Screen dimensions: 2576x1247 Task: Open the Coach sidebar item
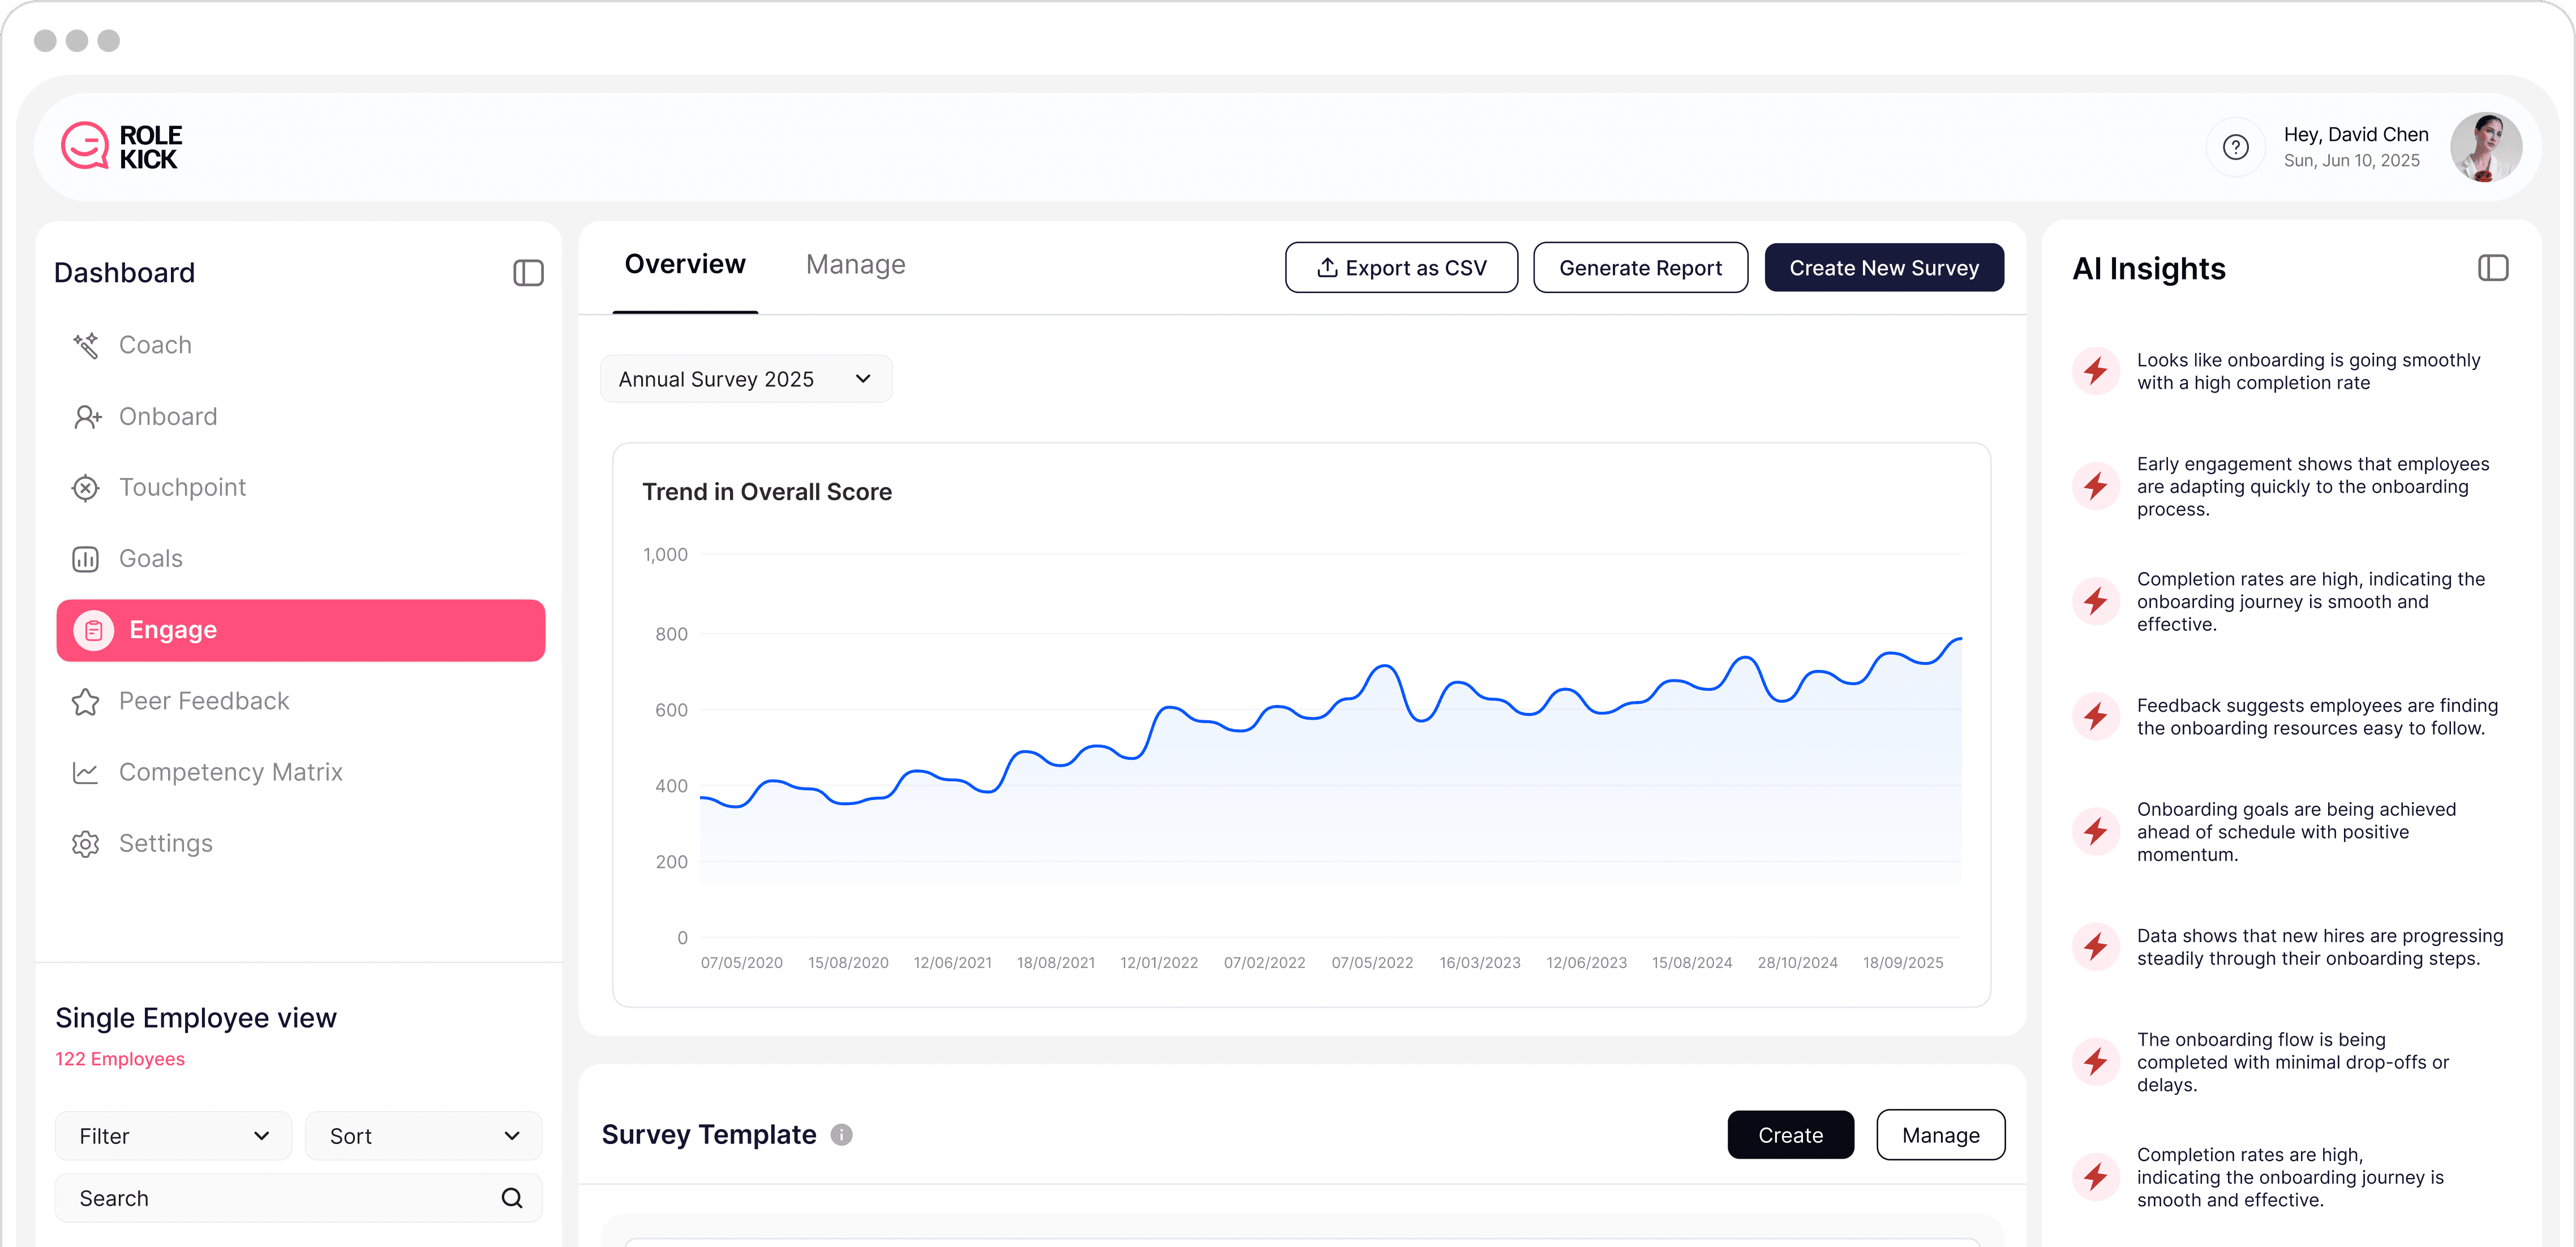(154, 345)
